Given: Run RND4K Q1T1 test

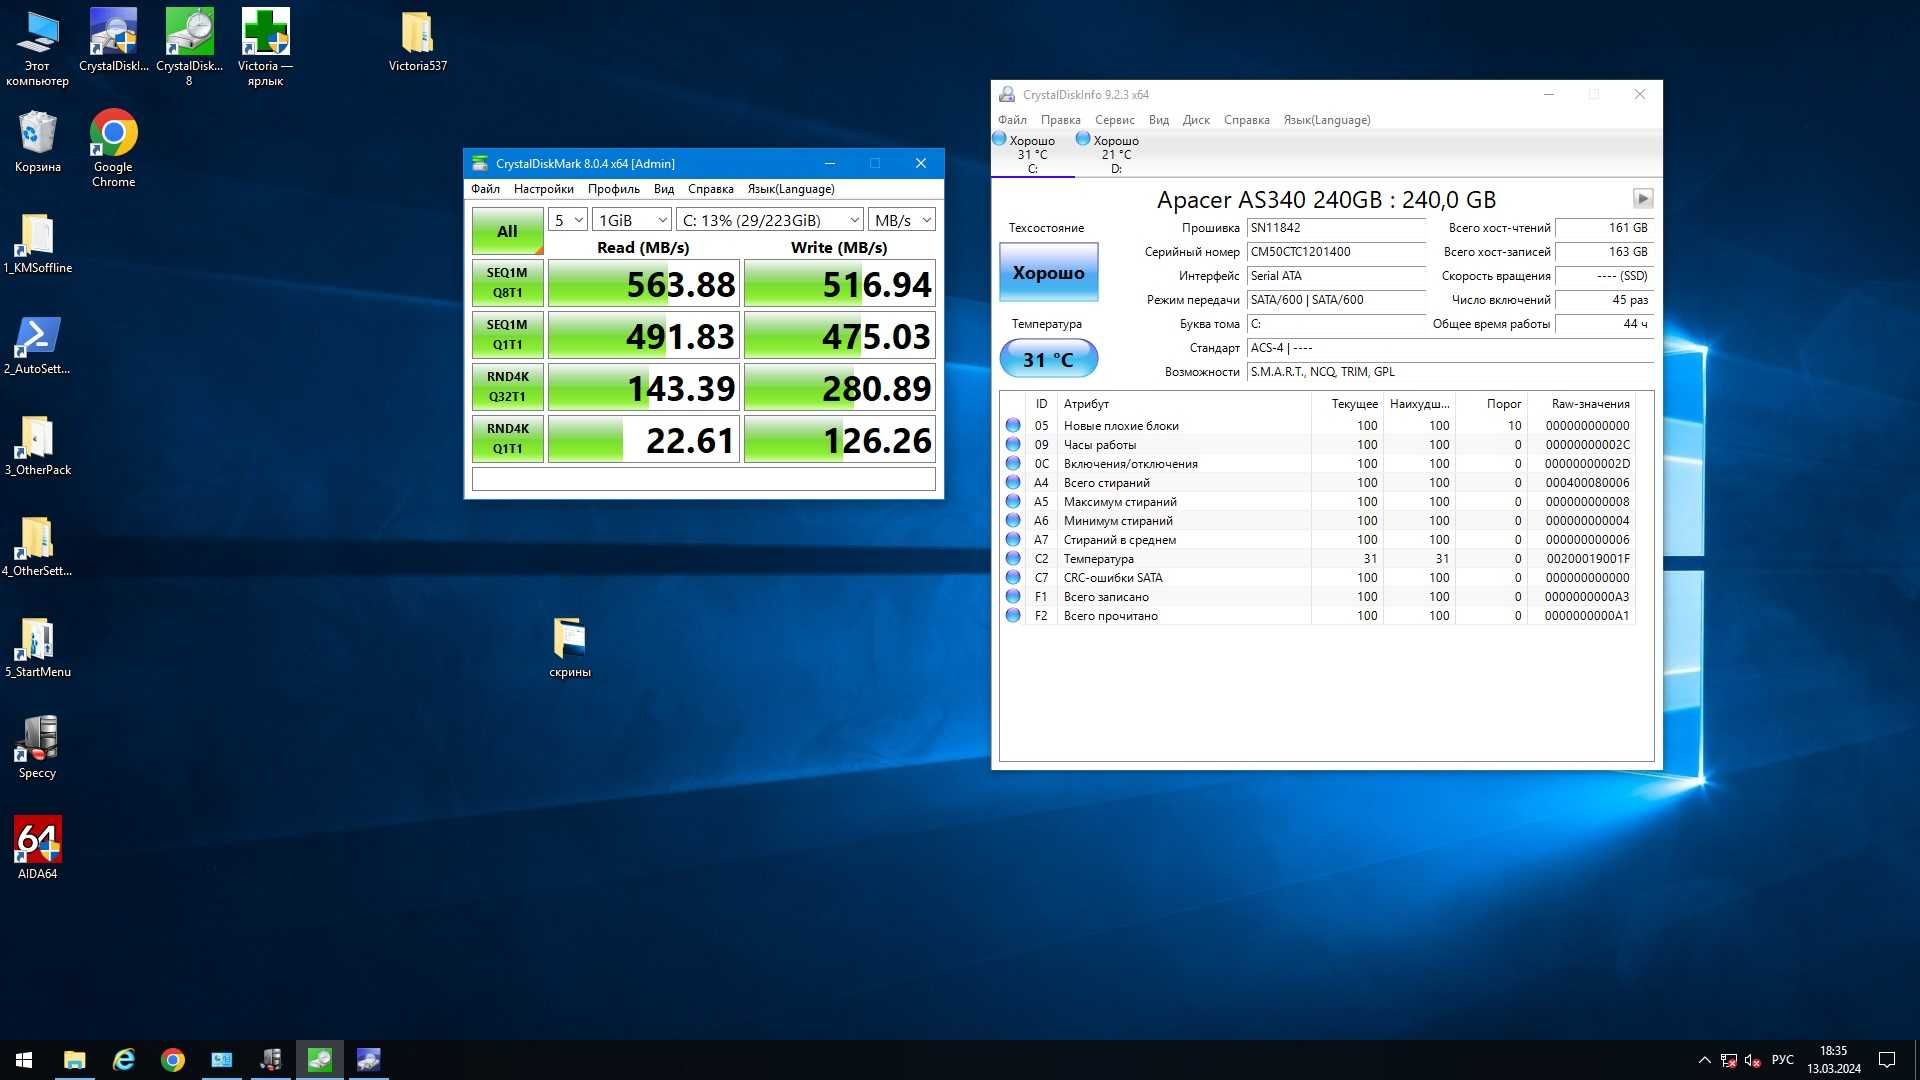Looking at the screenshot, I should click(x=507, y=439).
